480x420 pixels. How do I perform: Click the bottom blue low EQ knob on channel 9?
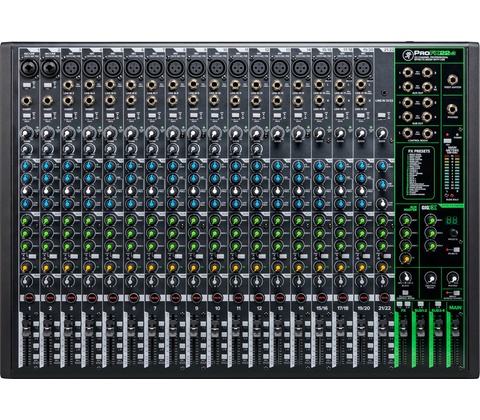tap(194, 204)
